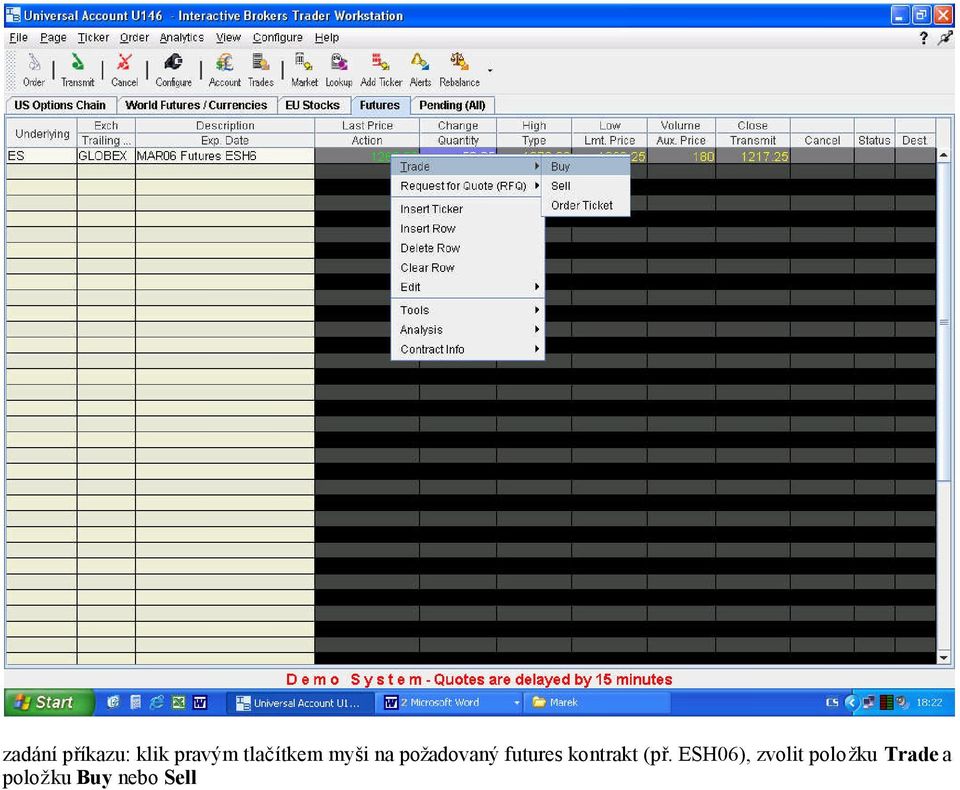The width and height of the screenshot is (960, 790).
Task: Click the Lookup toolbar icon
Action: (x=339, y=69)
